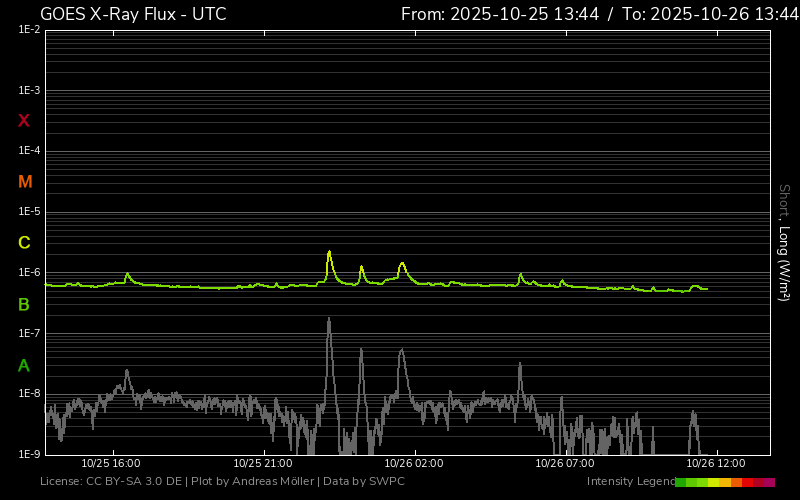Select the yellow C flare class label
This screenshot has width=800, height=500.
point(24,243)
